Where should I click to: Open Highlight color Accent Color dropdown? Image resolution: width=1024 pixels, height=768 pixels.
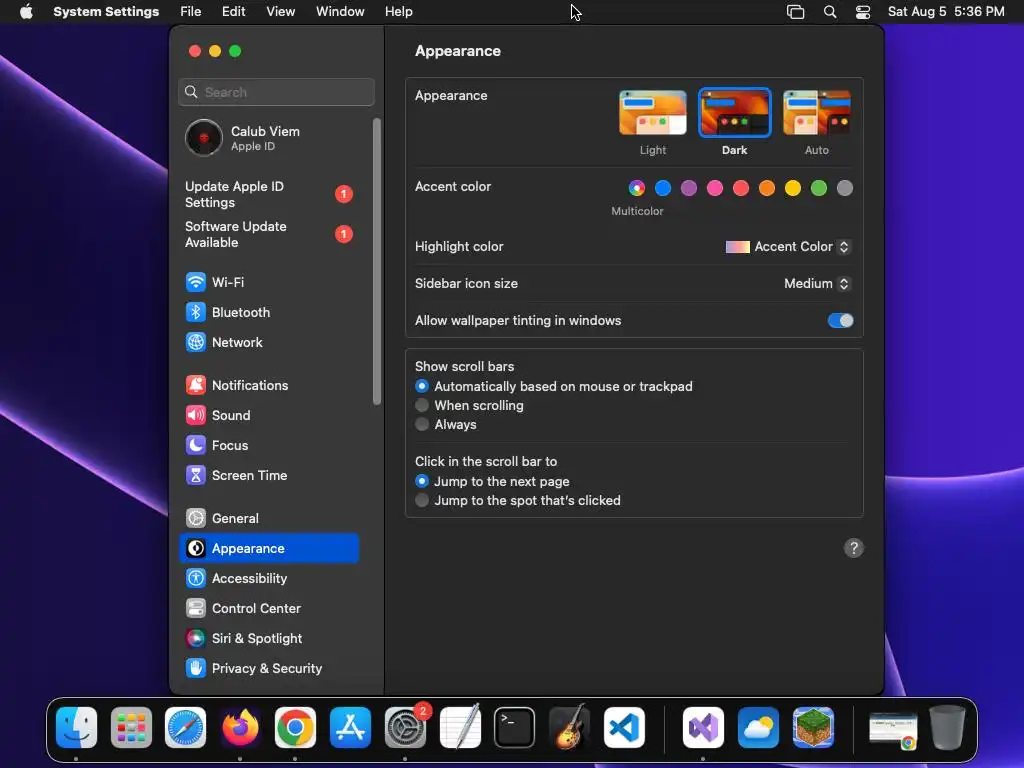(x=788, y=247)
